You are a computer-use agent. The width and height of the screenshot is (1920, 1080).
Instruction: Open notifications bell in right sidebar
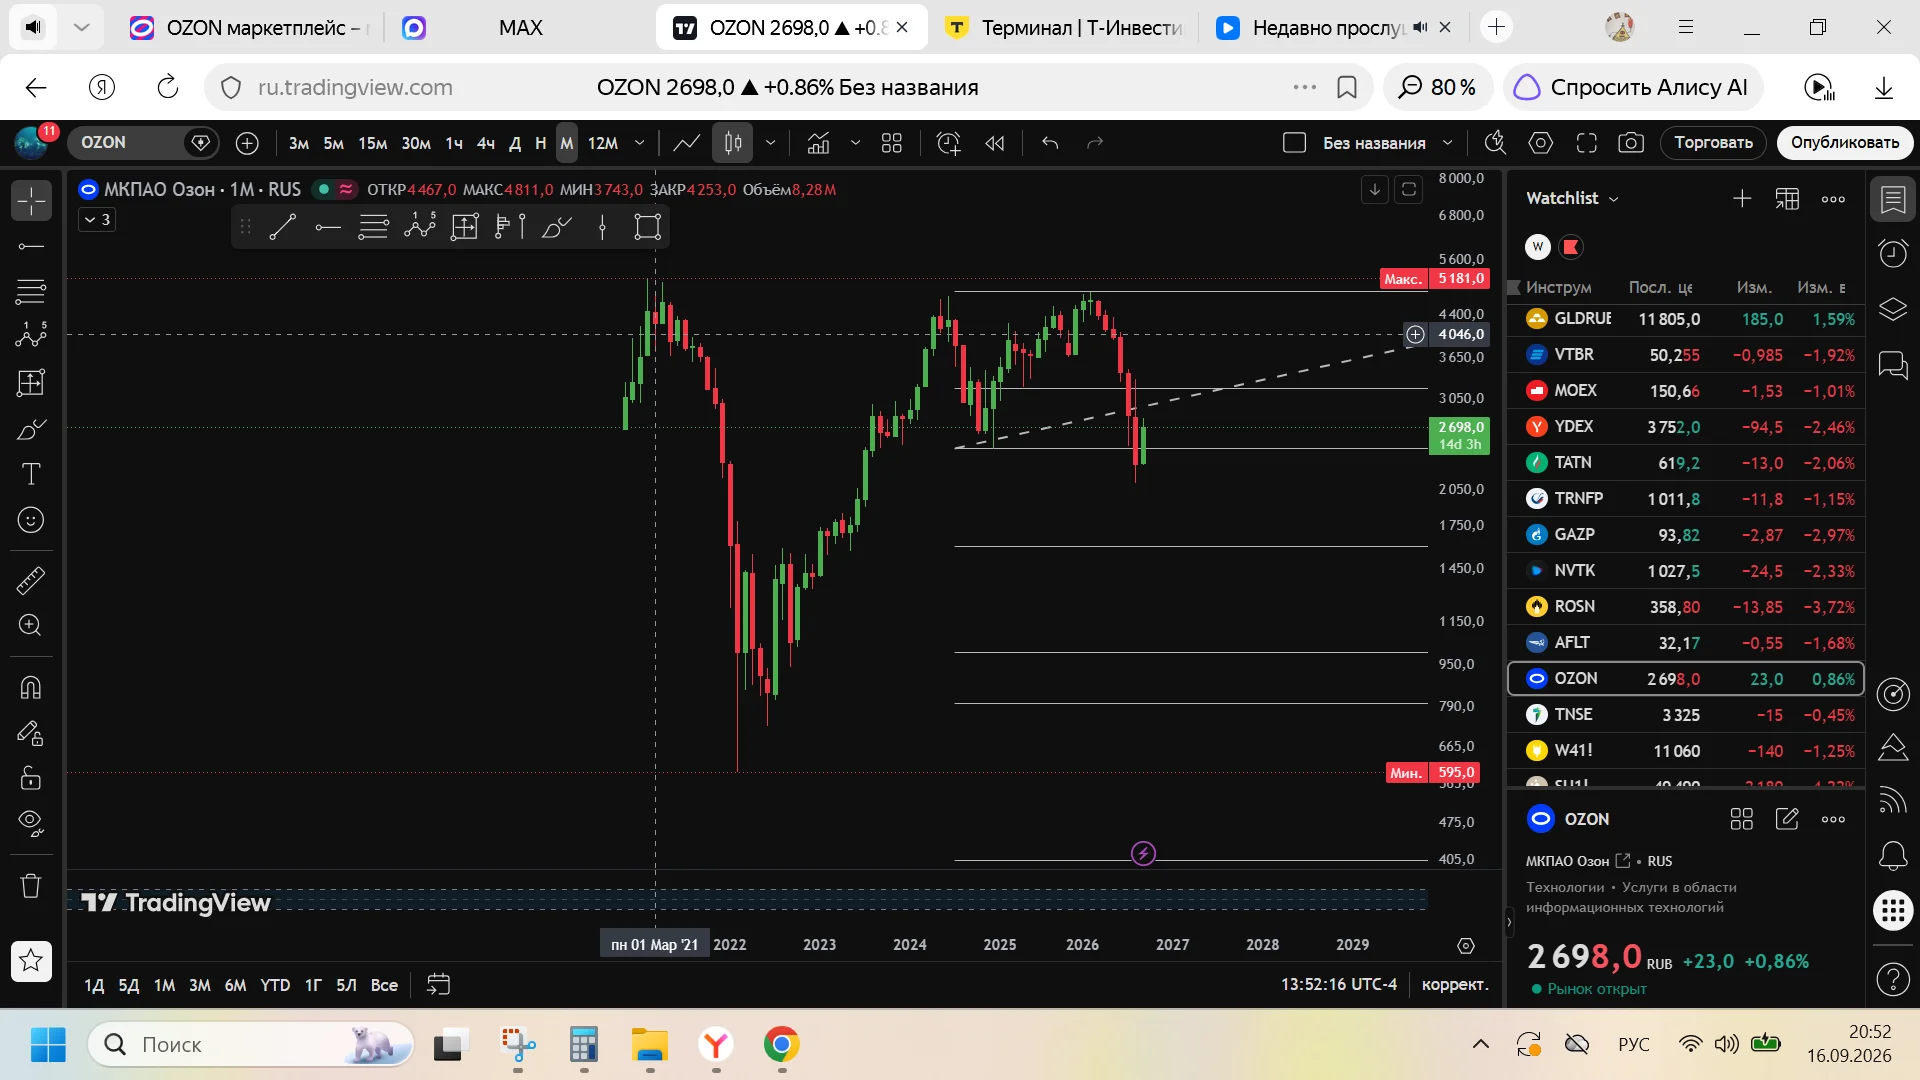click(1893, 856)
